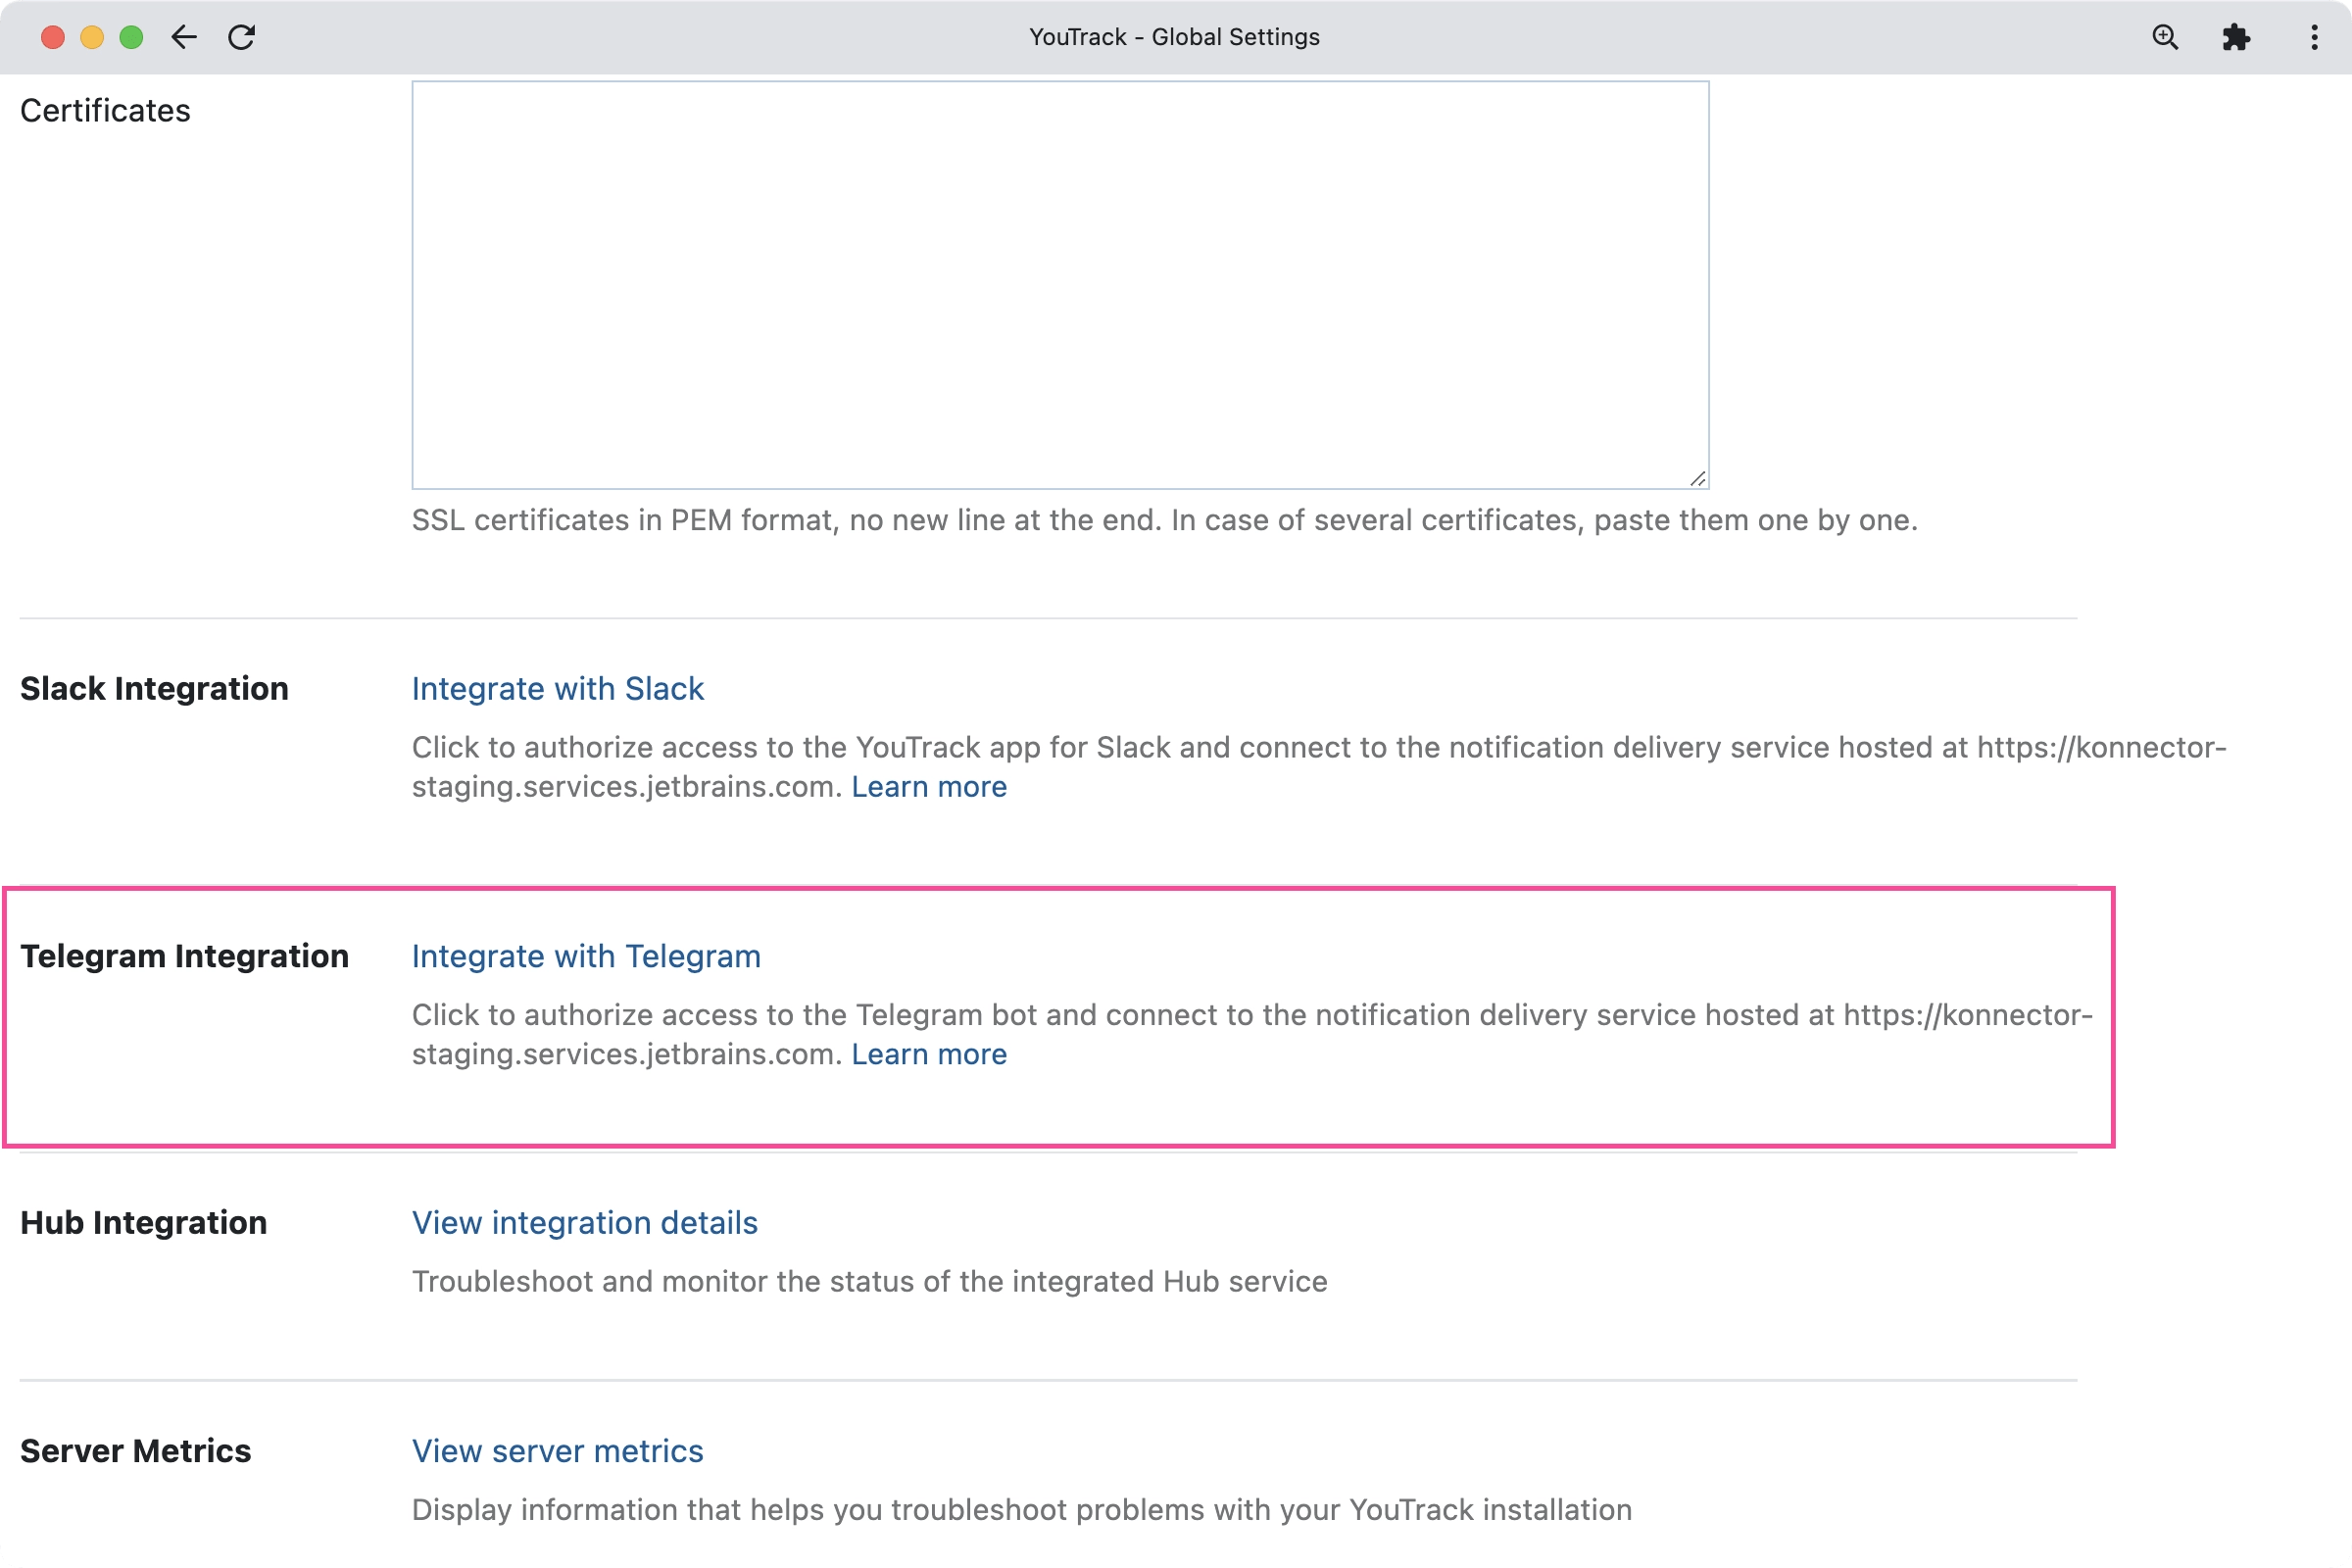Screen dimensions: 2352x1568
Task: Click inside the Certificates text area
Action: [x=1060, y=285]
